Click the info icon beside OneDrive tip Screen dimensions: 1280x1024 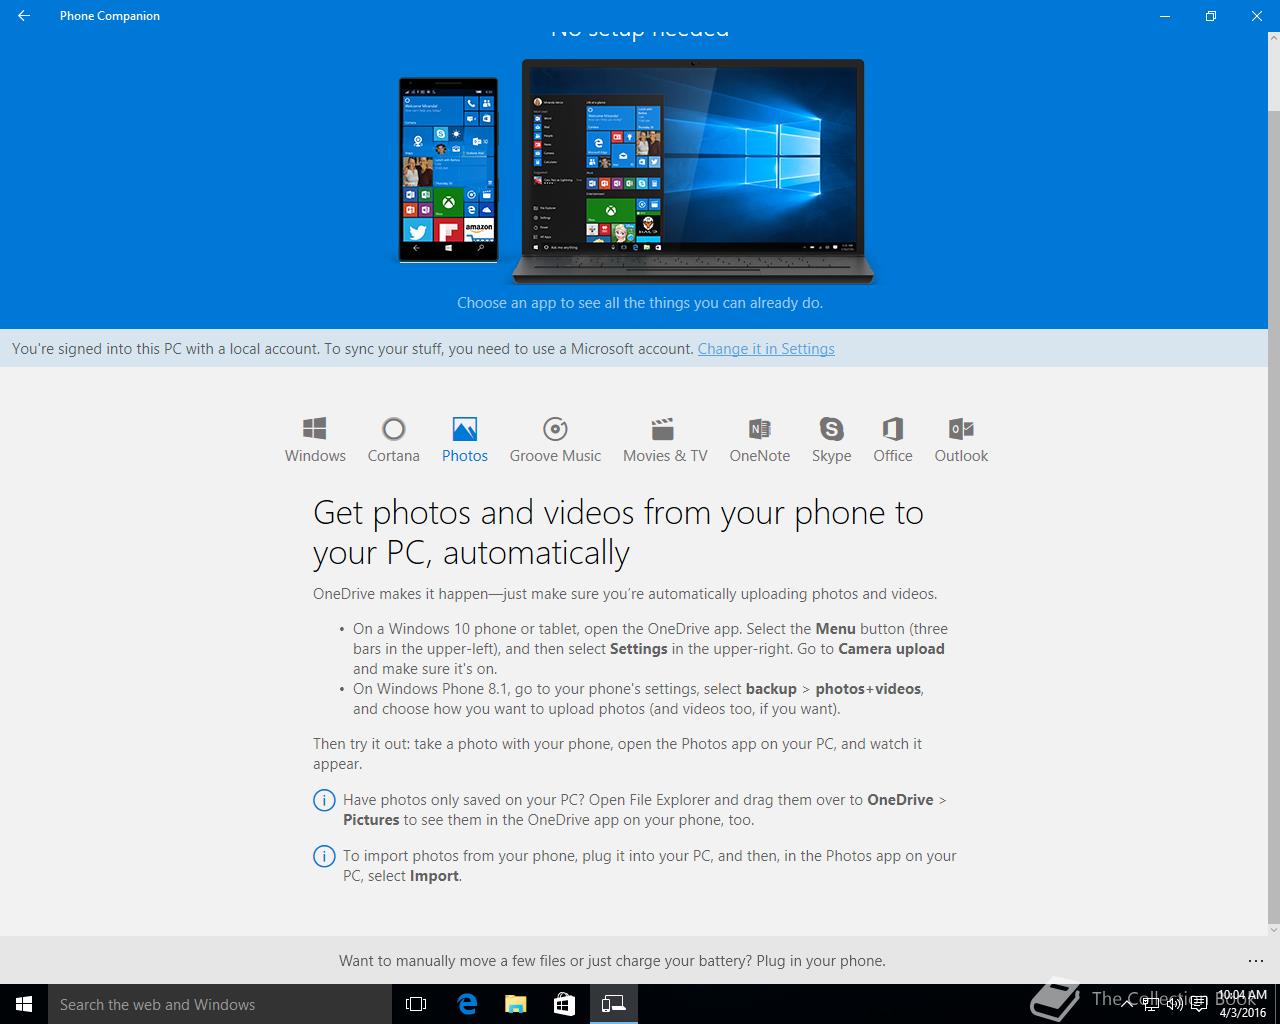[324, 800]
